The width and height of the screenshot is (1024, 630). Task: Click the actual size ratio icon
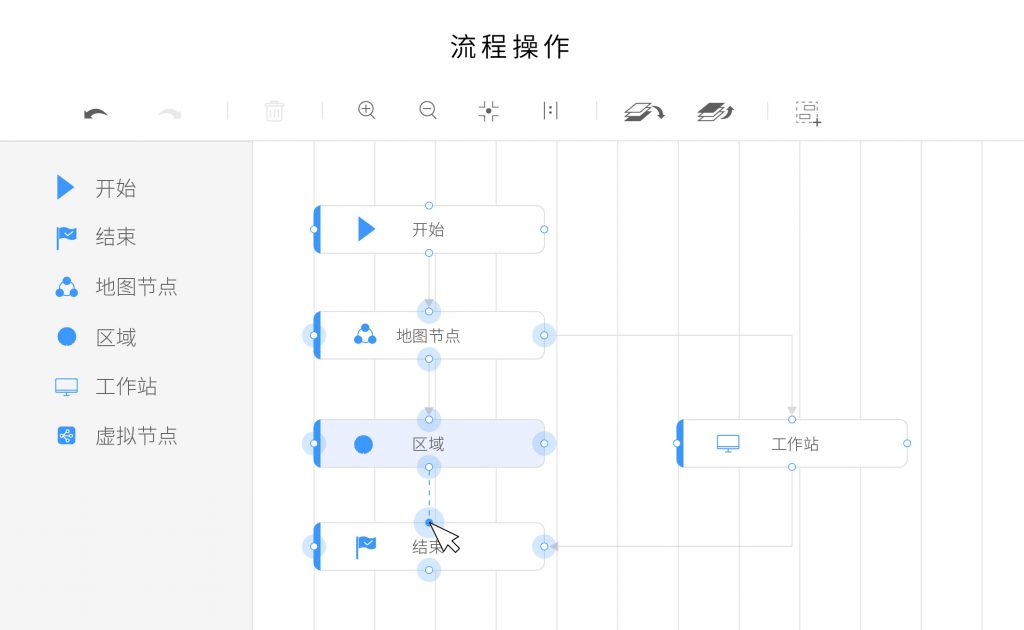pyautogui.click(x=551, y=110)
